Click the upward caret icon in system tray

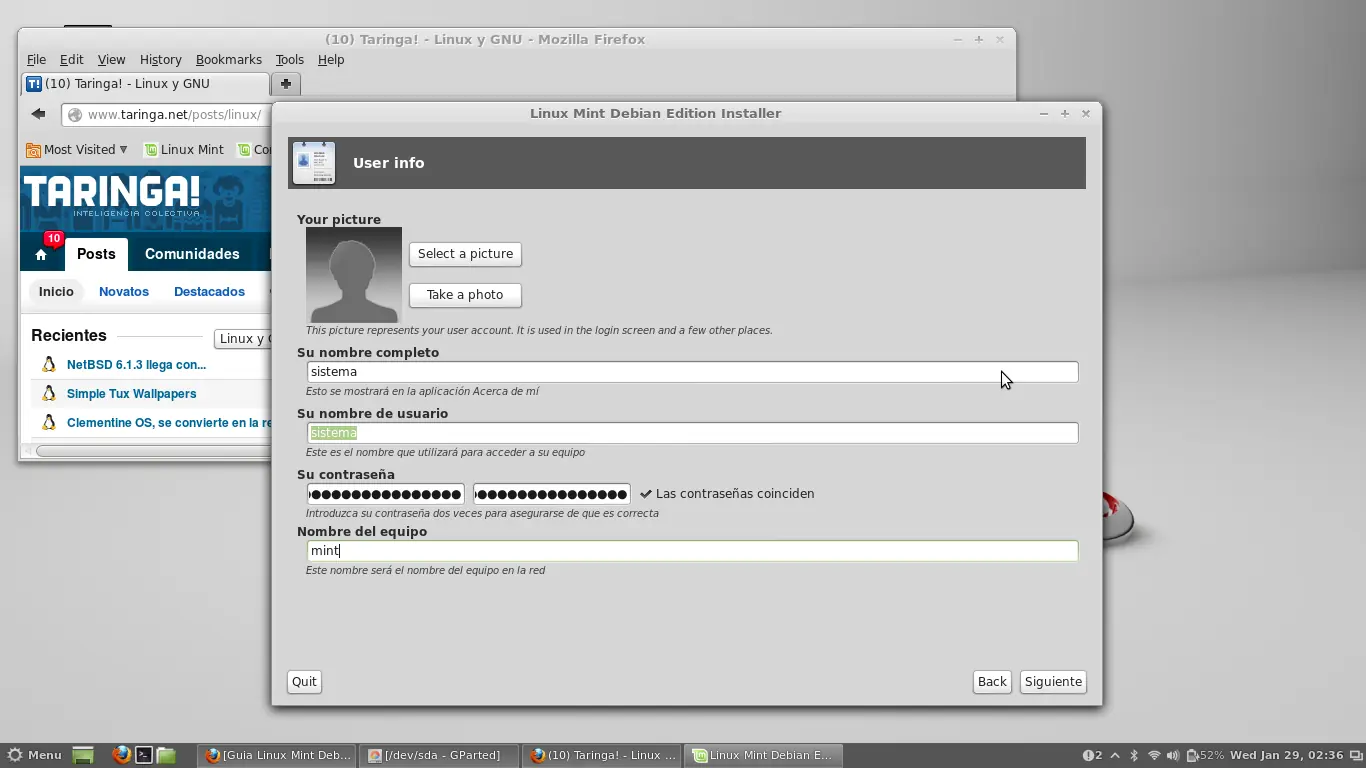1115,755
